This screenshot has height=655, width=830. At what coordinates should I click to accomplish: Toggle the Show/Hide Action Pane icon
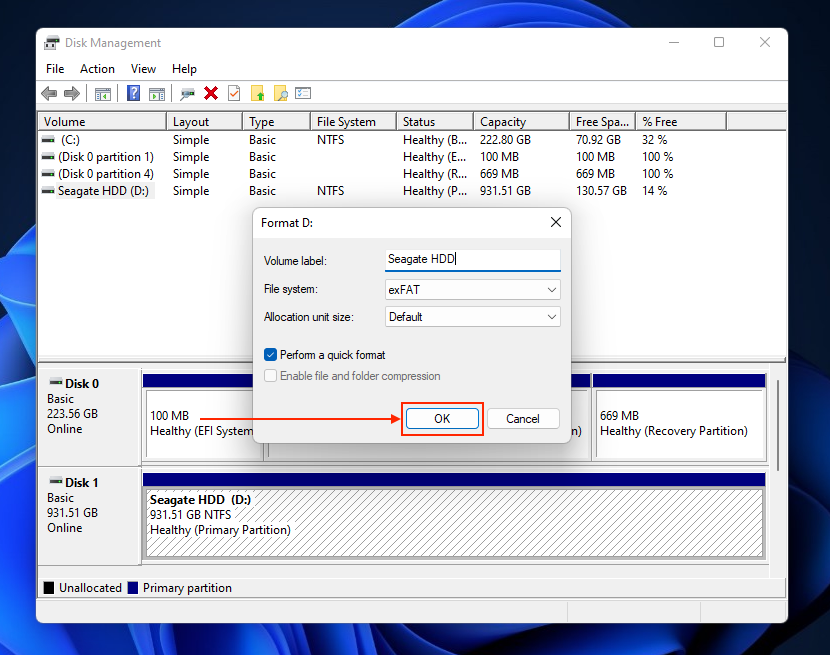pyautogui.click(x=157, y=94)
